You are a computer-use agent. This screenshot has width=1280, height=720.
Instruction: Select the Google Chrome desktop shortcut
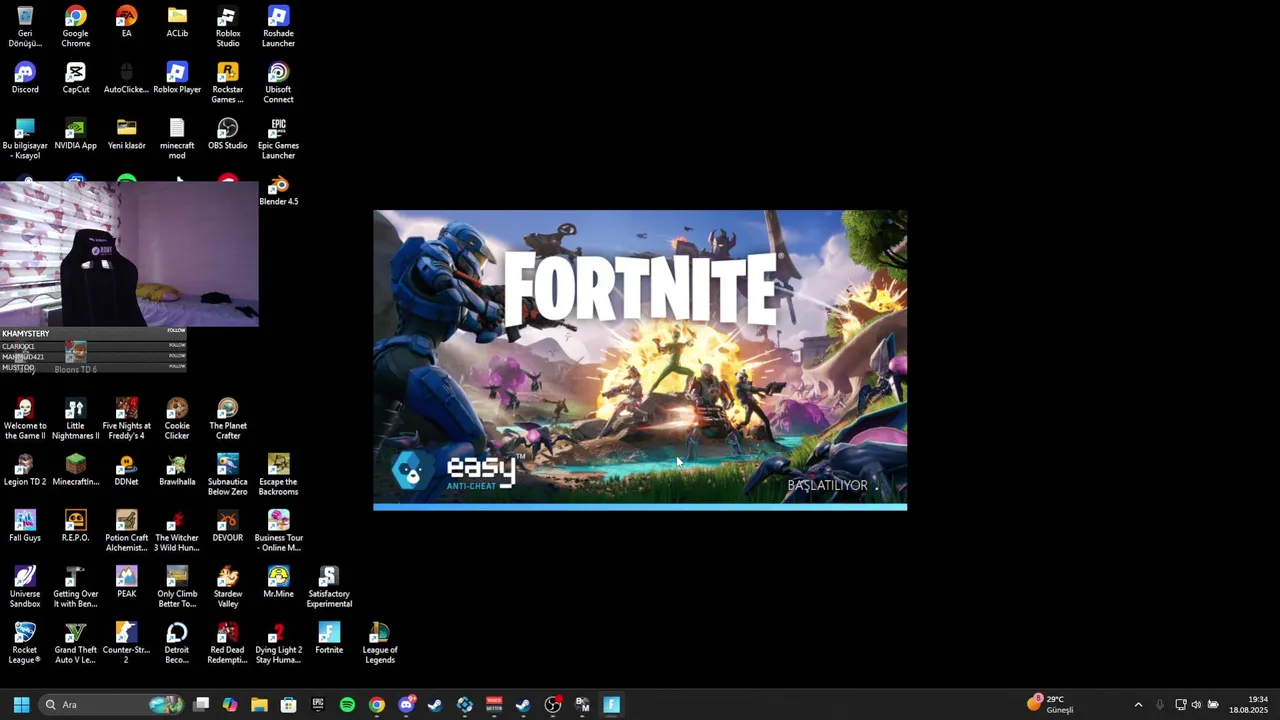[76, 27]
